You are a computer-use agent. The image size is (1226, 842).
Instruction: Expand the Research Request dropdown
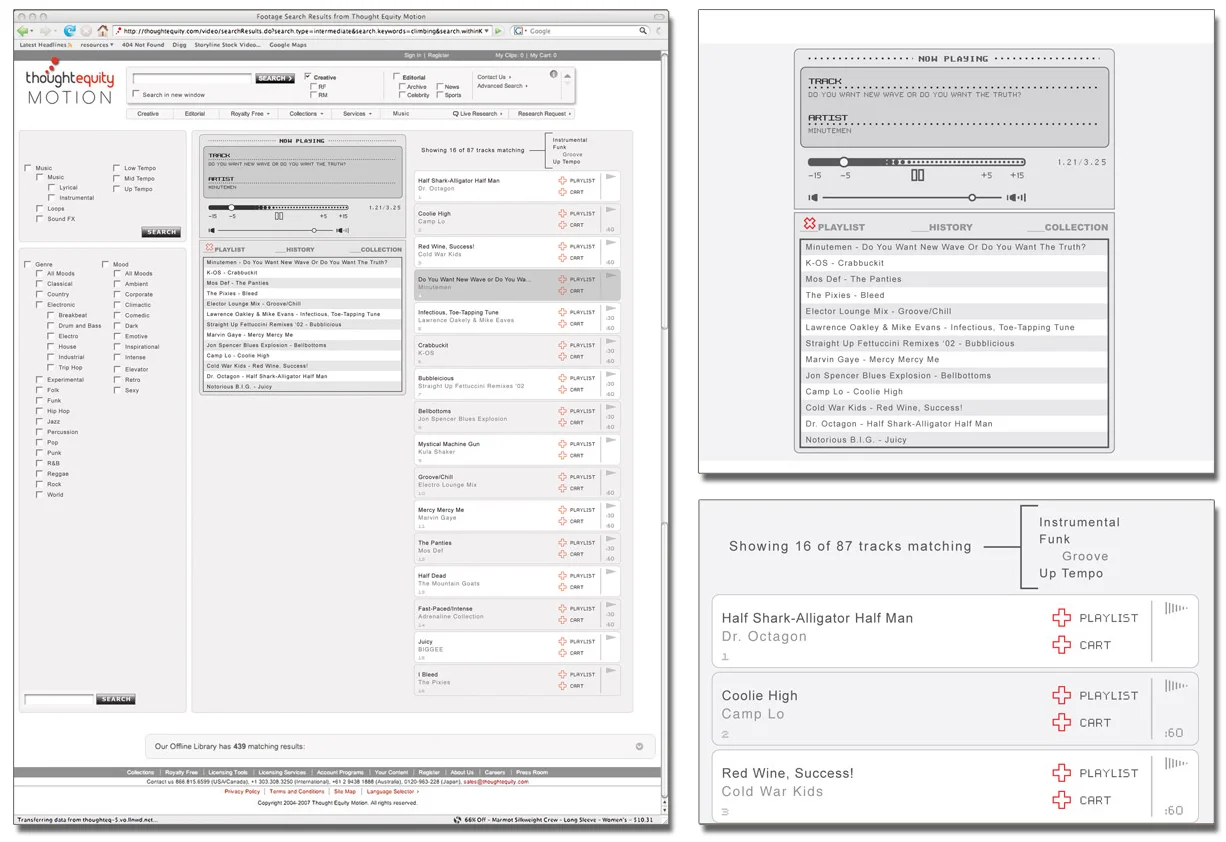[x=543, y=114]
